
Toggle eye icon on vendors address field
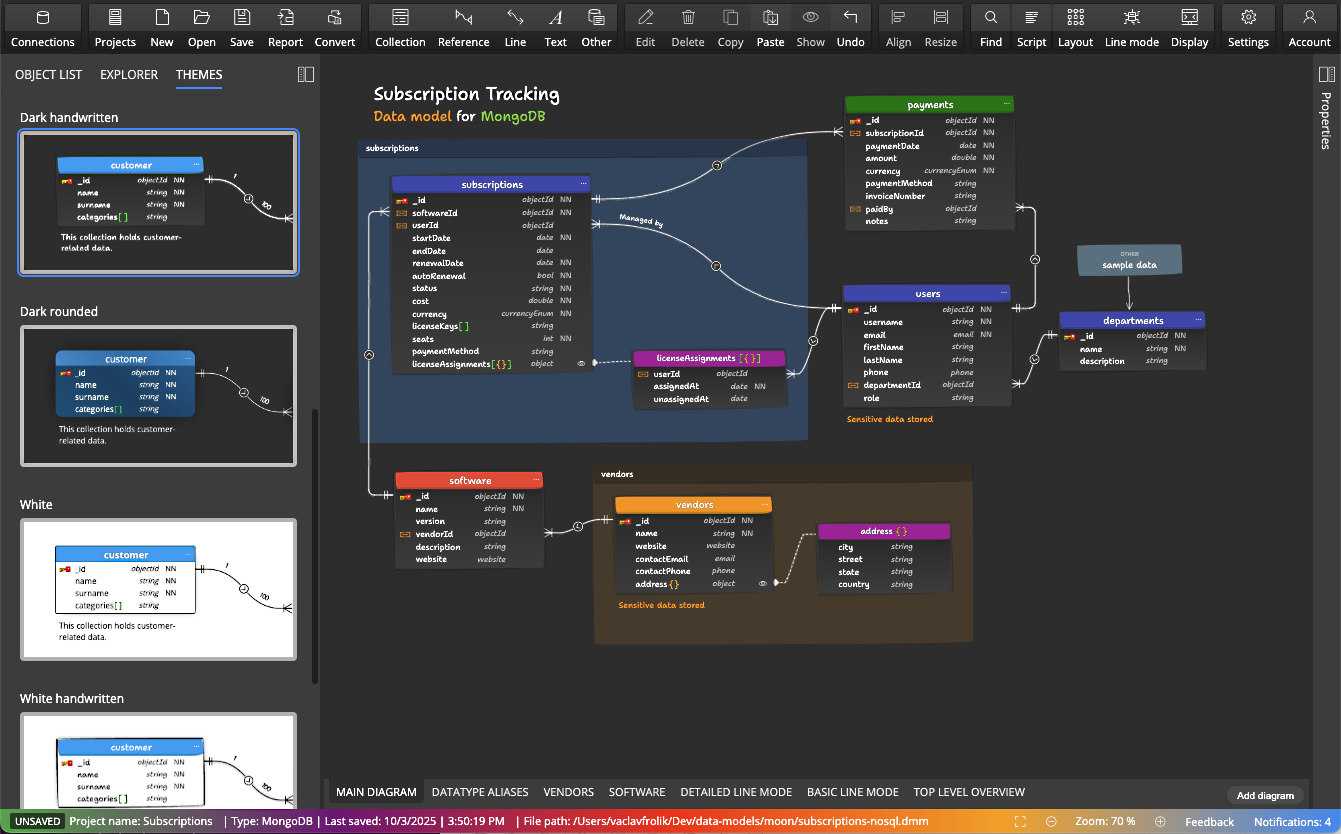point(763,583)
